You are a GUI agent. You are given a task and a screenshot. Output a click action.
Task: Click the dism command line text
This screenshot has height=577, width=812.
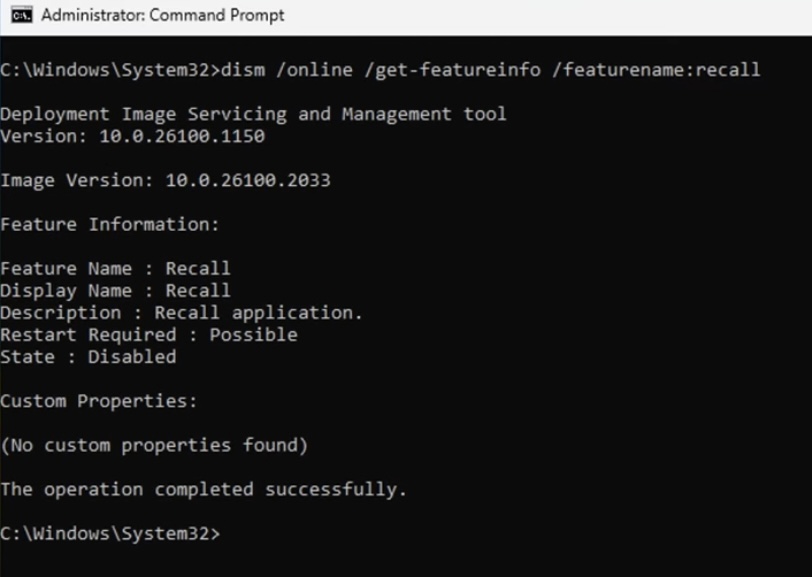pos(381,70)
